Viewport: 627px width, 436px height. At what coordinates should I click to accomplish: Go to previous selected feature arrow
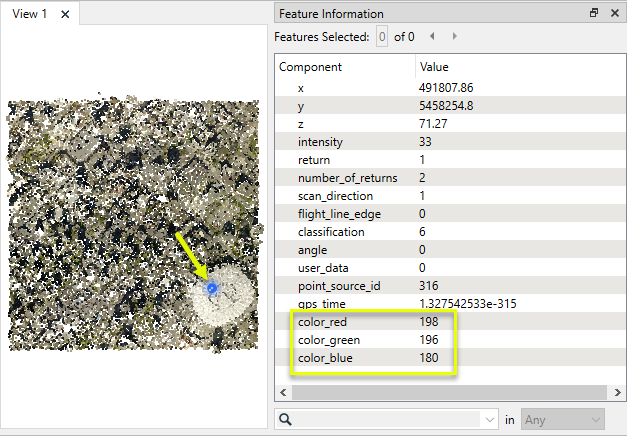click(432, 37)
